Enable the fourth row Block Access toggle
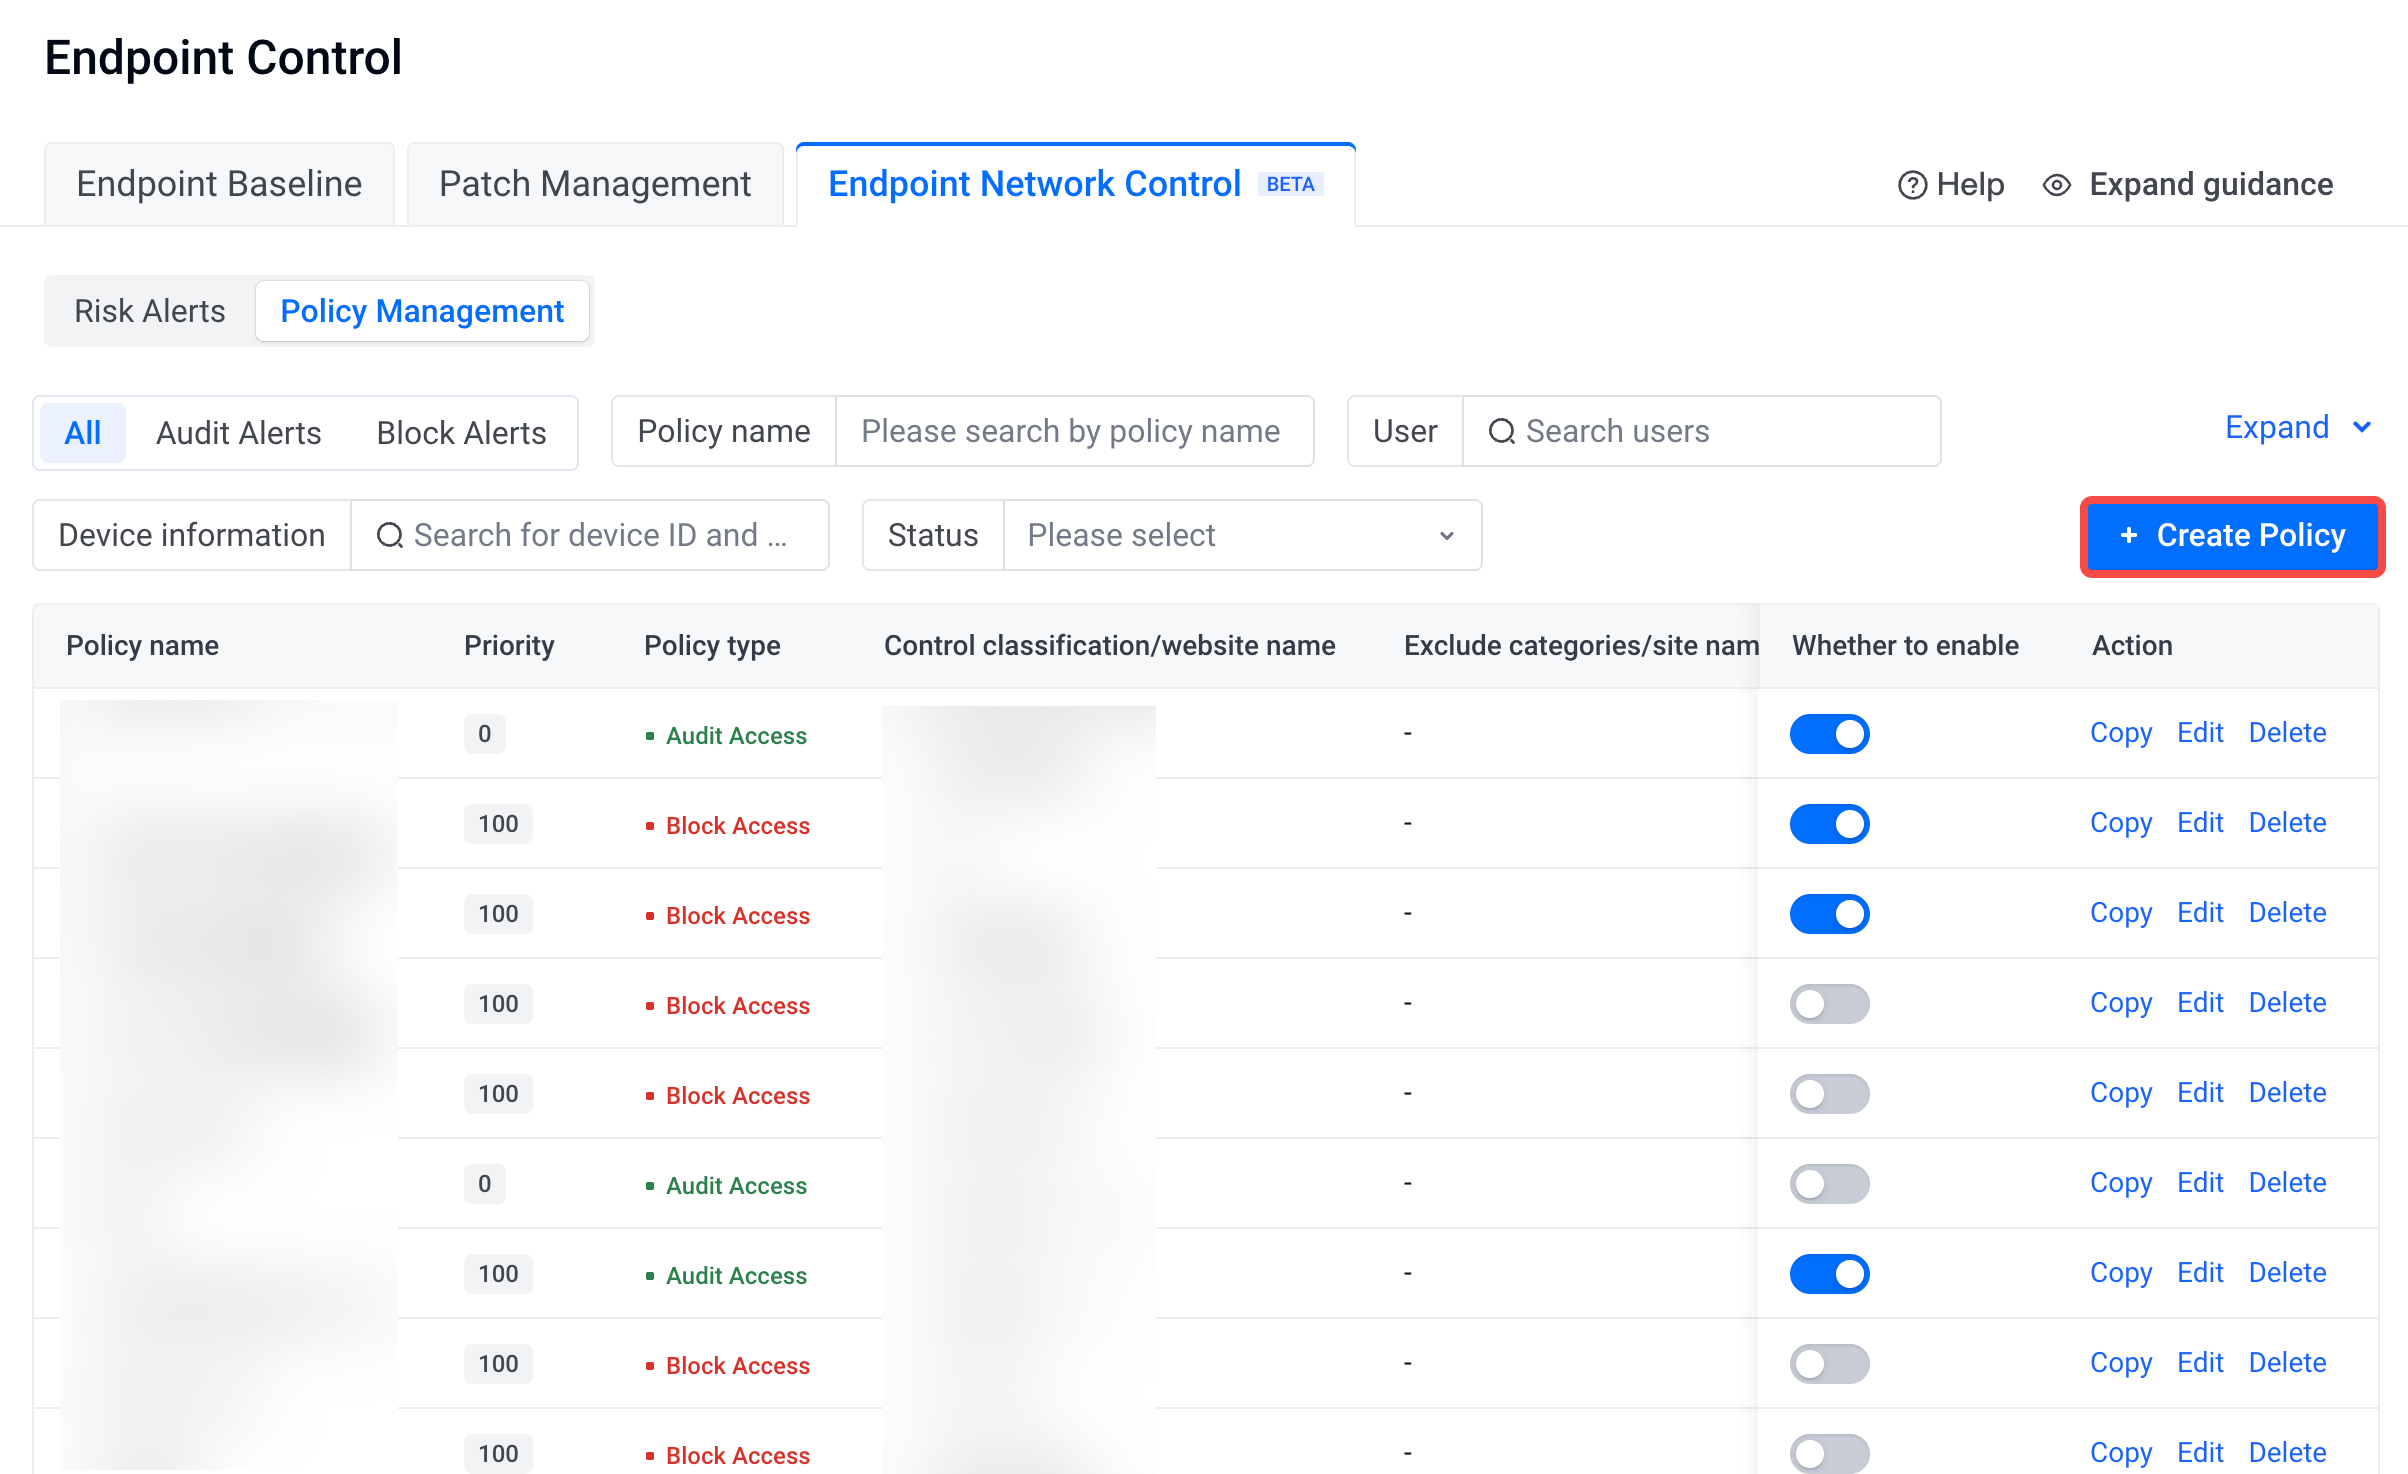2408x1474 pixels. point(1829,1003)
